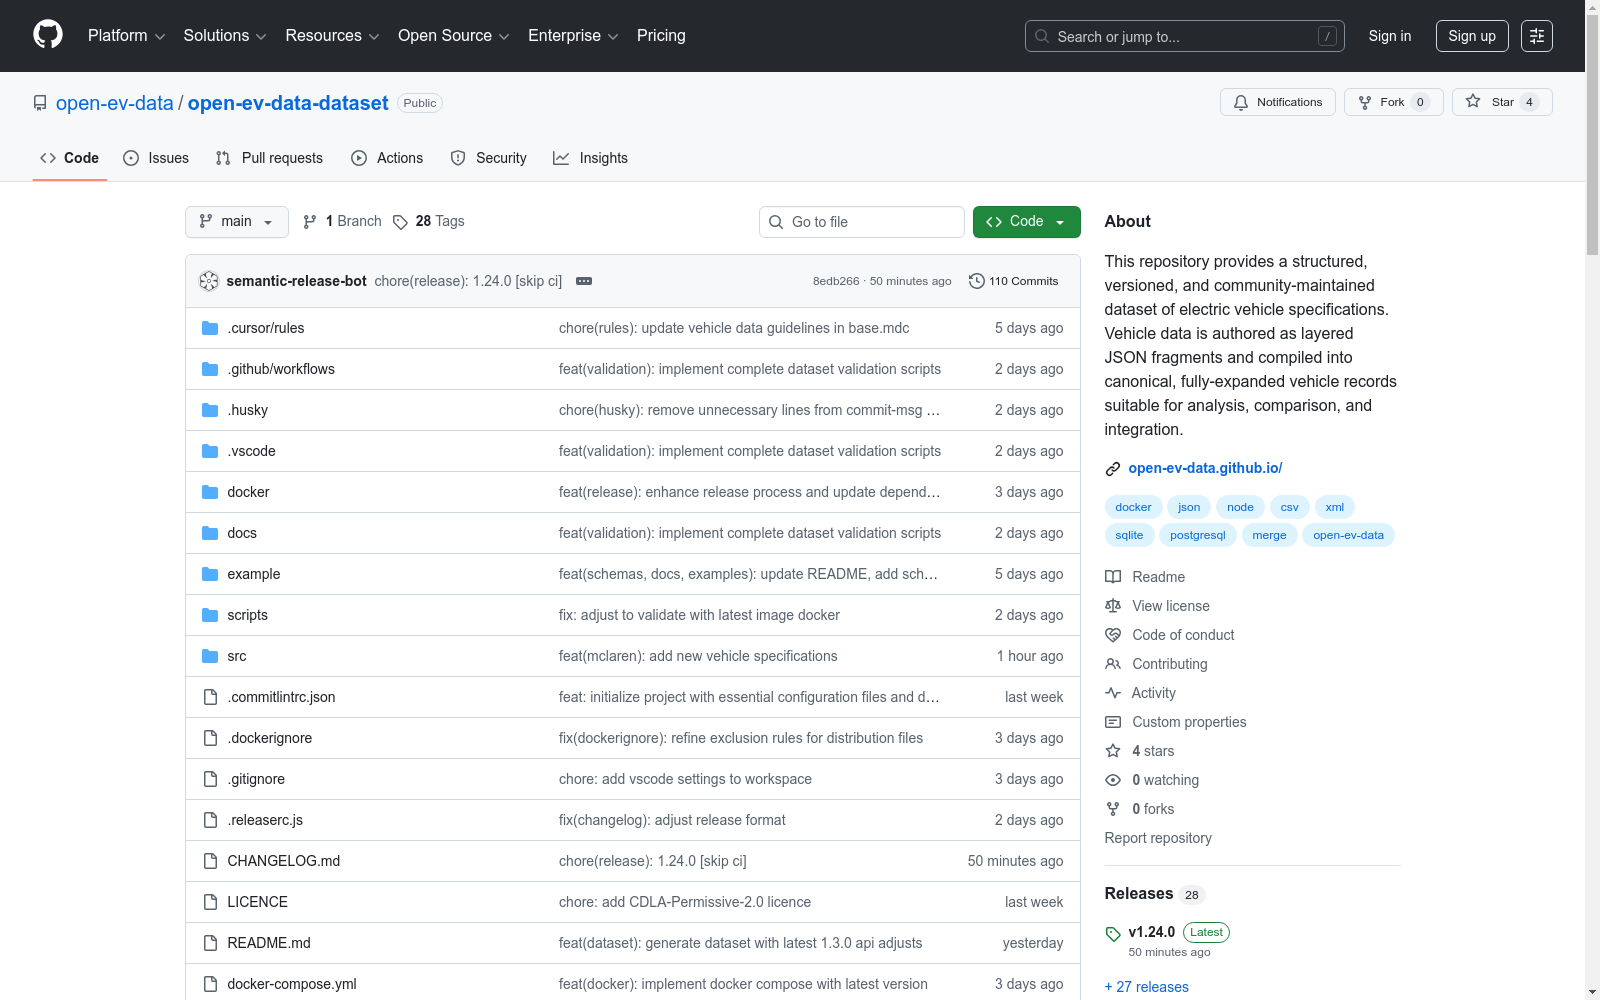
Task: Click the GitHub logo icon
Action: coord(48,35)
